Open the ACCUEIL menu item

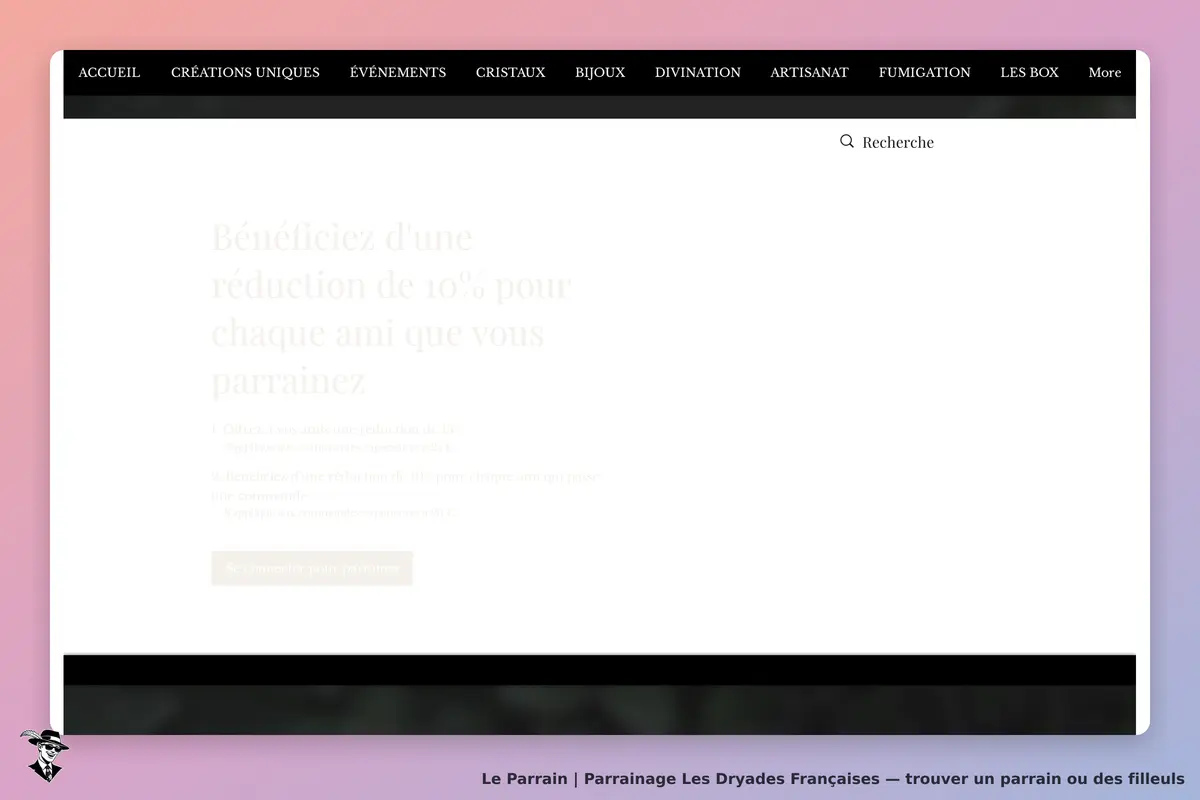109,73
